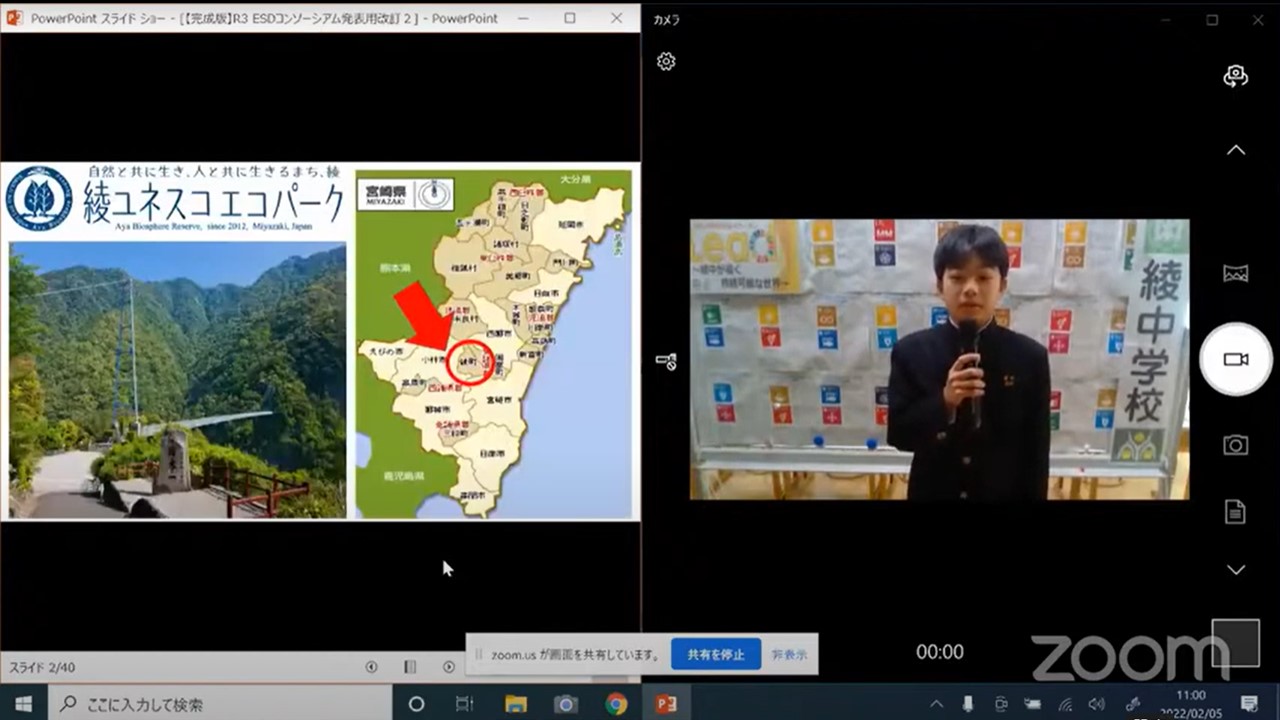The height and width of the screenshot is (720, 1280).
Task: Click the Stop Share (共有を停止) button
Action: click(716, 655)
